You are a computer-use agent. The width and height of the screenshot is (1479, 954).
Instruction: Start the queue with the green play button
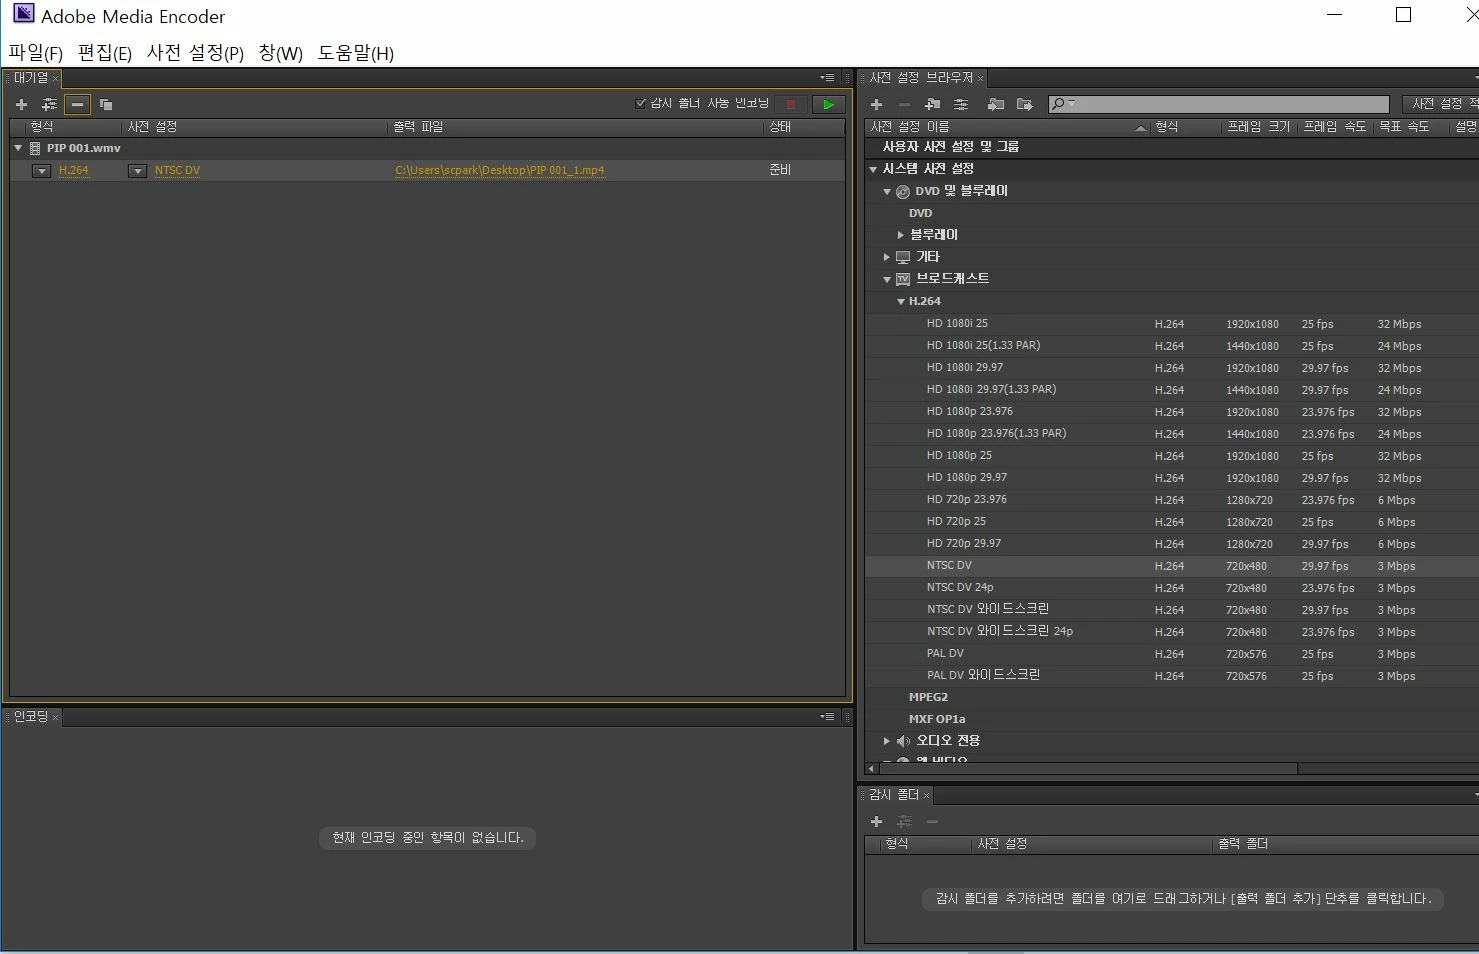point(828,104)
